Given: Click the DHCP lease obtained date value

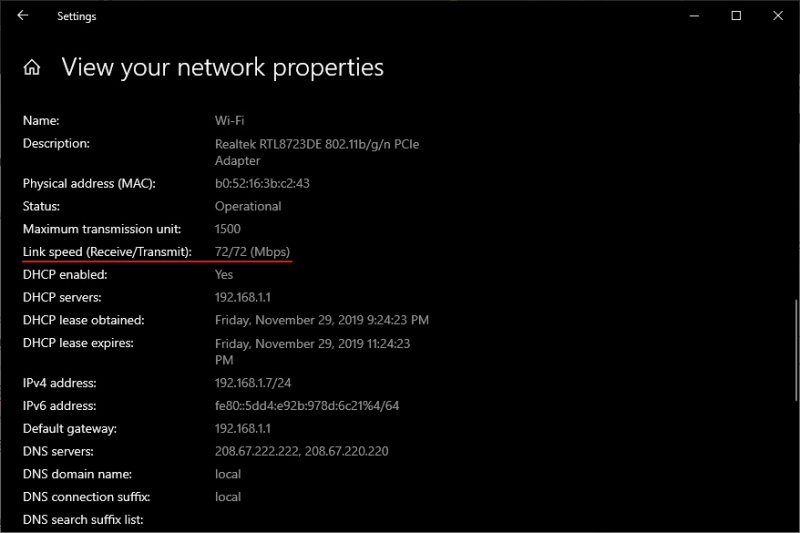Looking at the screenshot, I should [321, 320].
